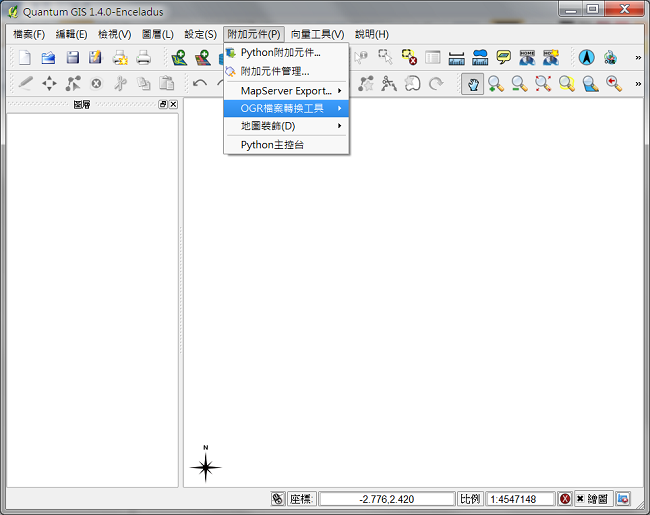Viewport: 650px width, 515px height.
Task: Open the 檔案(F) menu
Action: (29, 34)
